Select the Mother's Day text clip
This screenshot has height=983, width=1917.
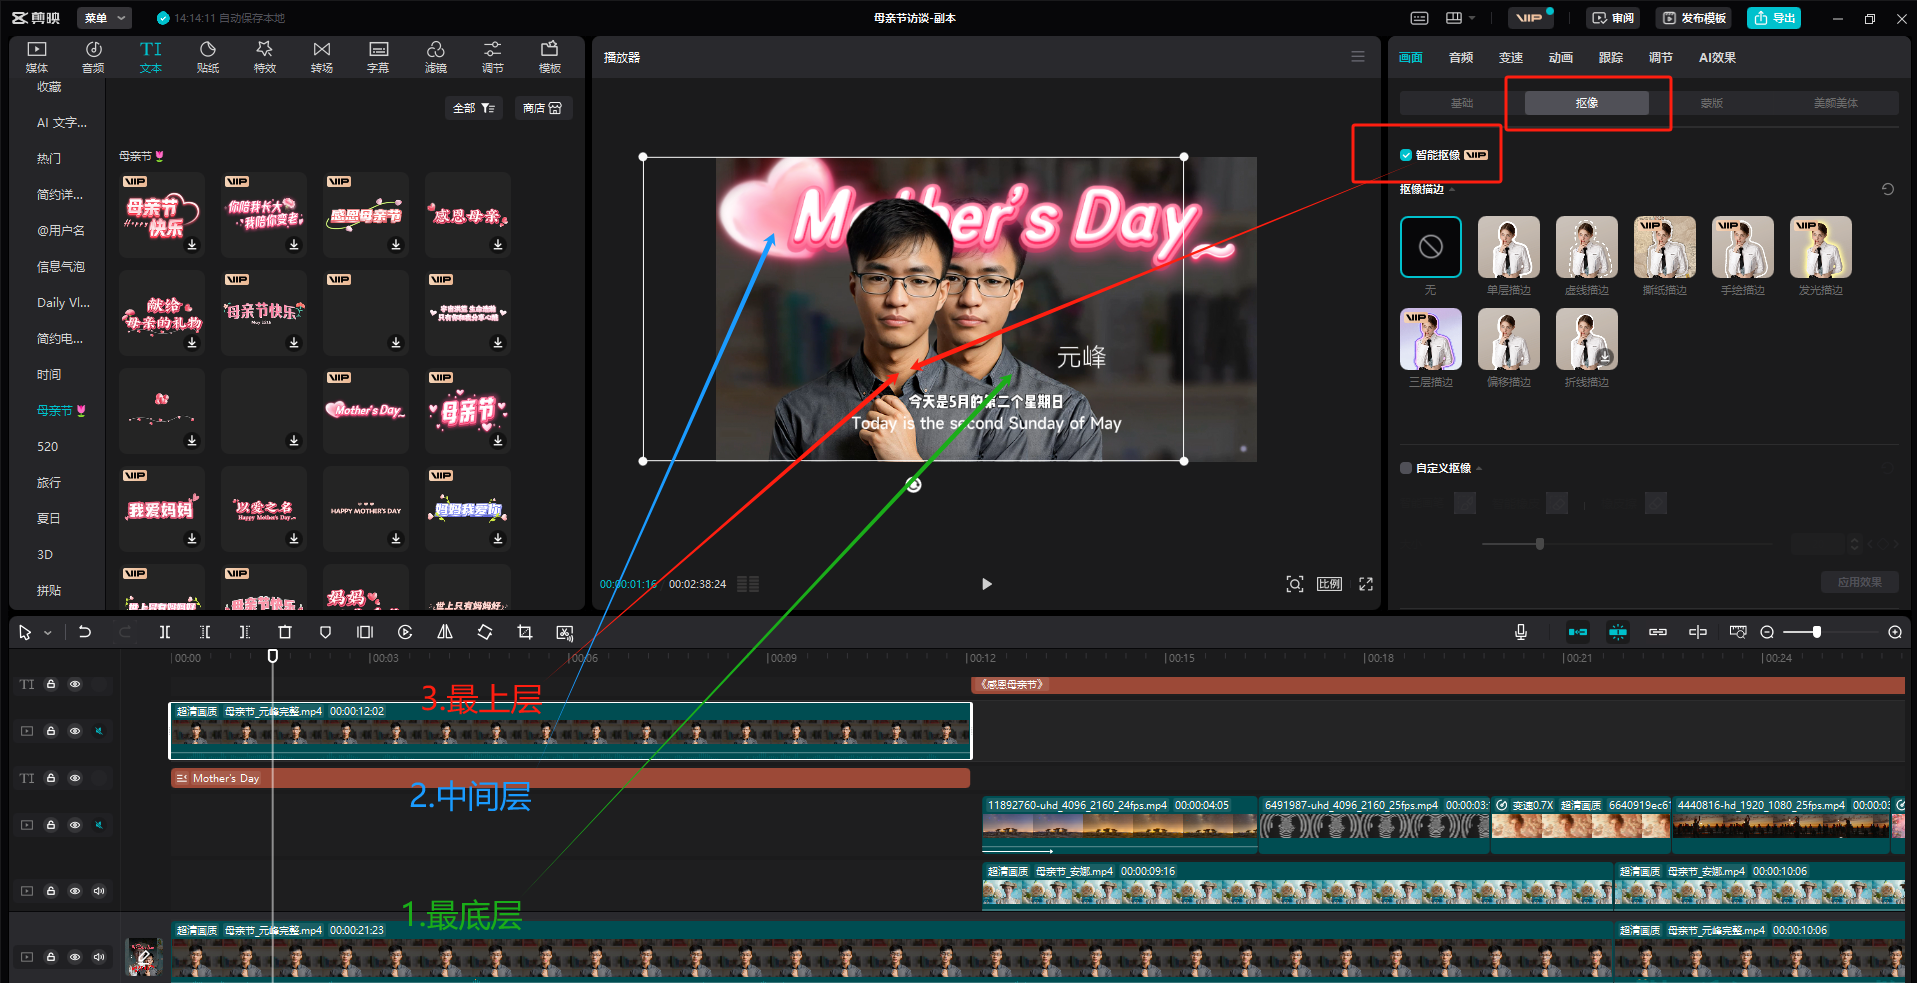(x=570, y=778)
